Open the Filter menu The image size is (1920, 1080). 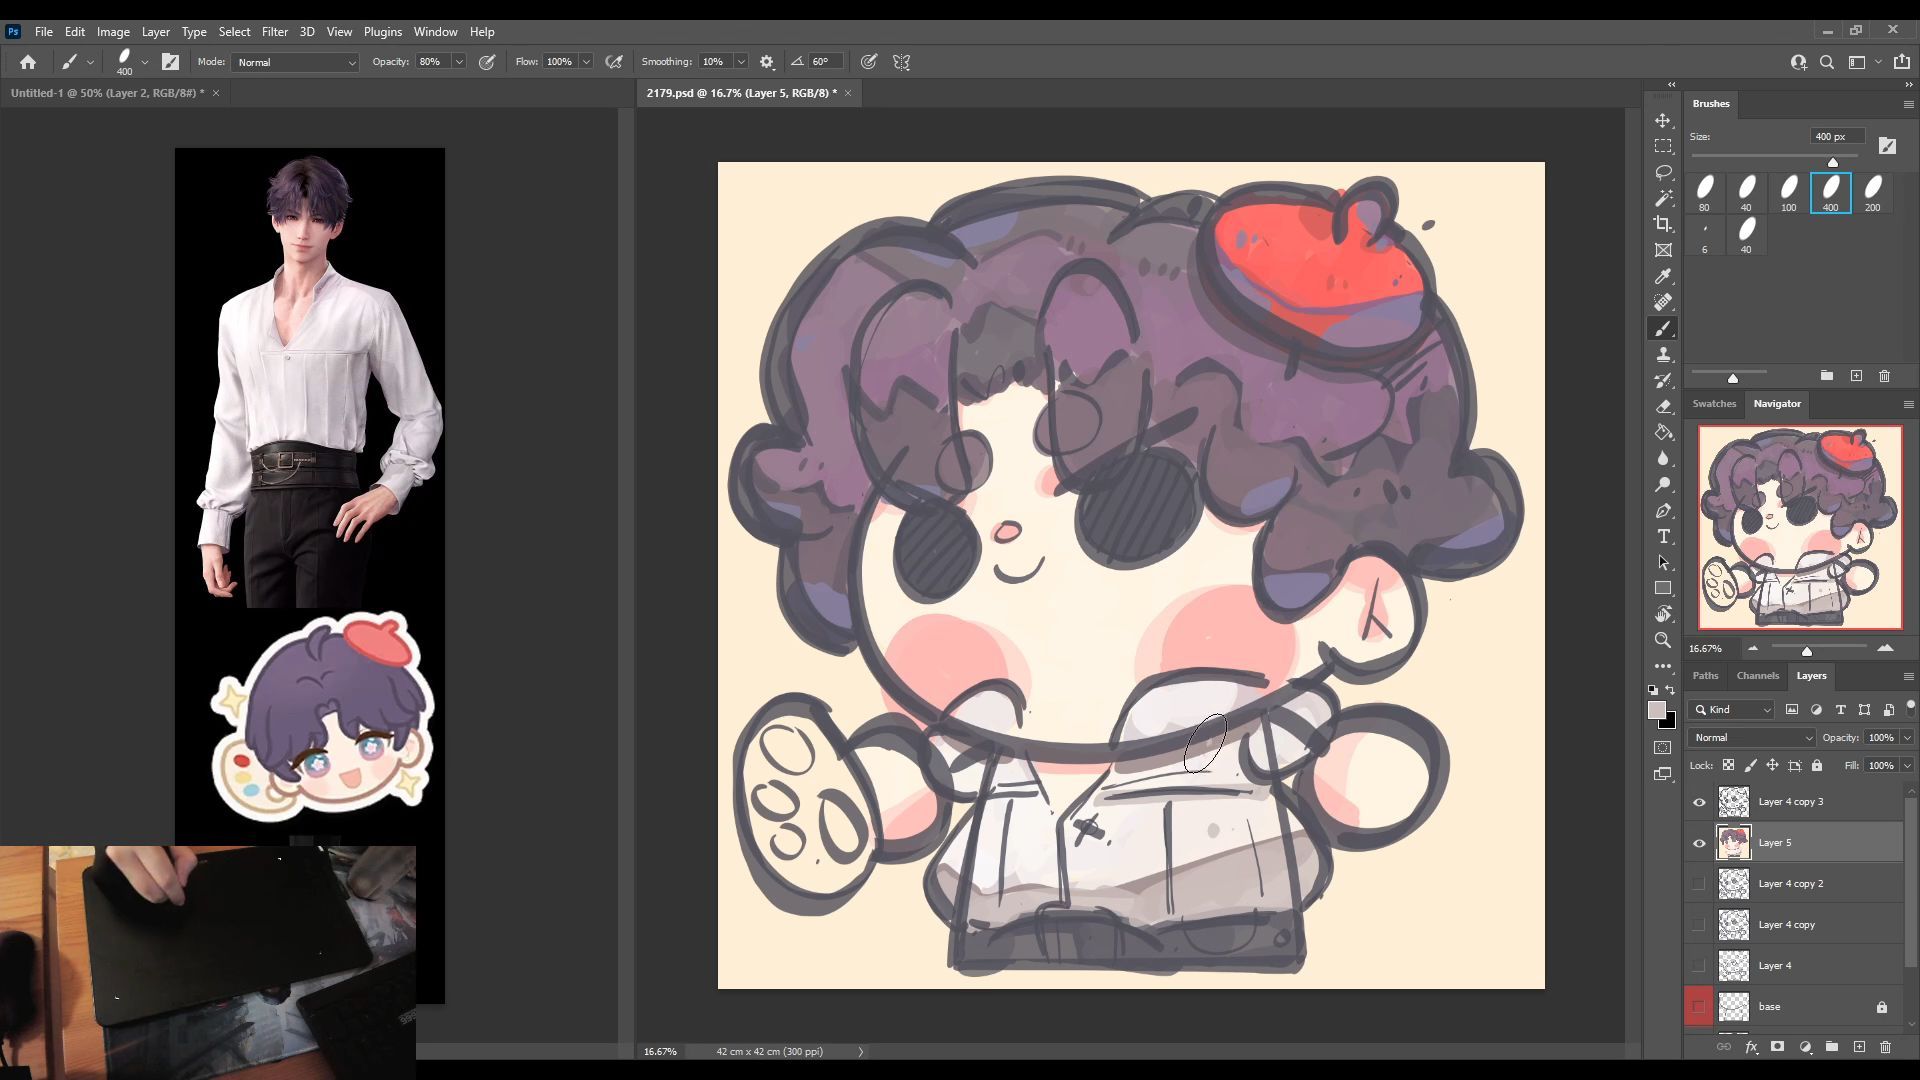[x=274, y=32]
